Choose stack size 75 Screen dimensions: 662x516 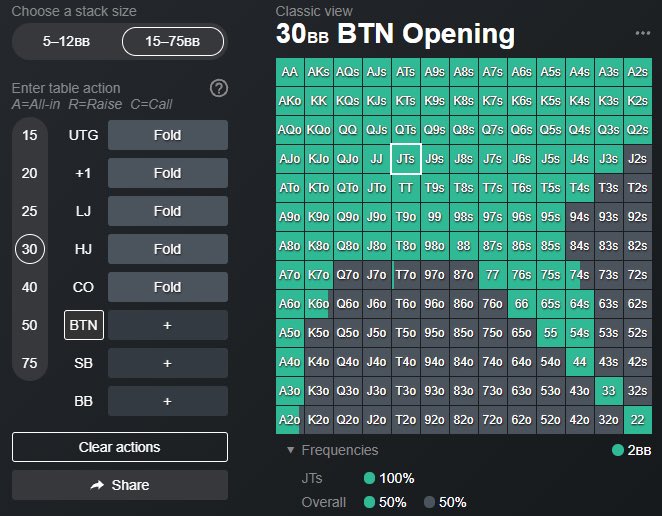pos(30,363)
